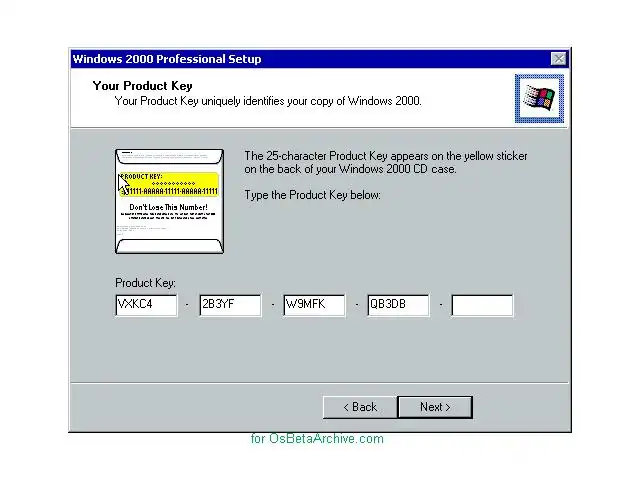Click the 'Your Product Key' heading
Screen dimensions: 640x480
(142, 86)
